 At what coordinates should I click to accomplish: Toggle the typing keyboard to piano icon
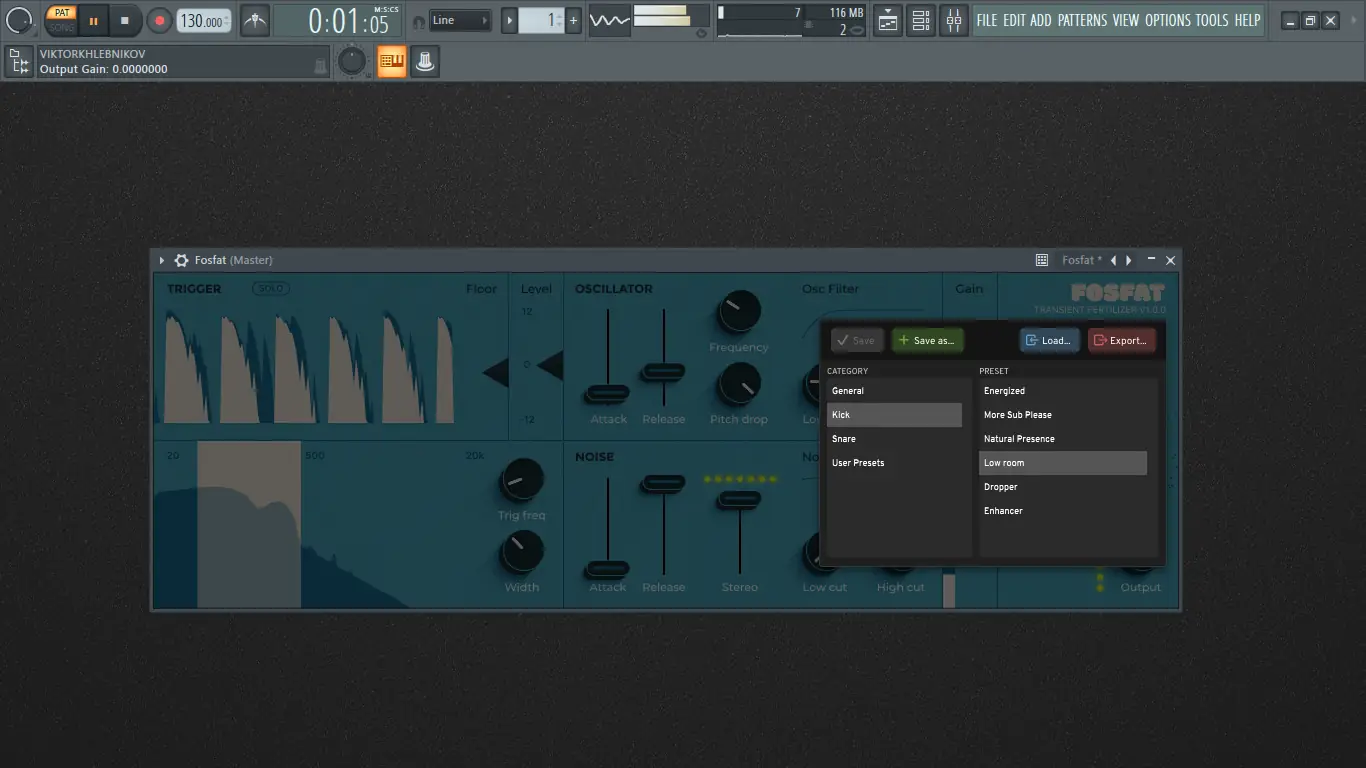point(391,62)
